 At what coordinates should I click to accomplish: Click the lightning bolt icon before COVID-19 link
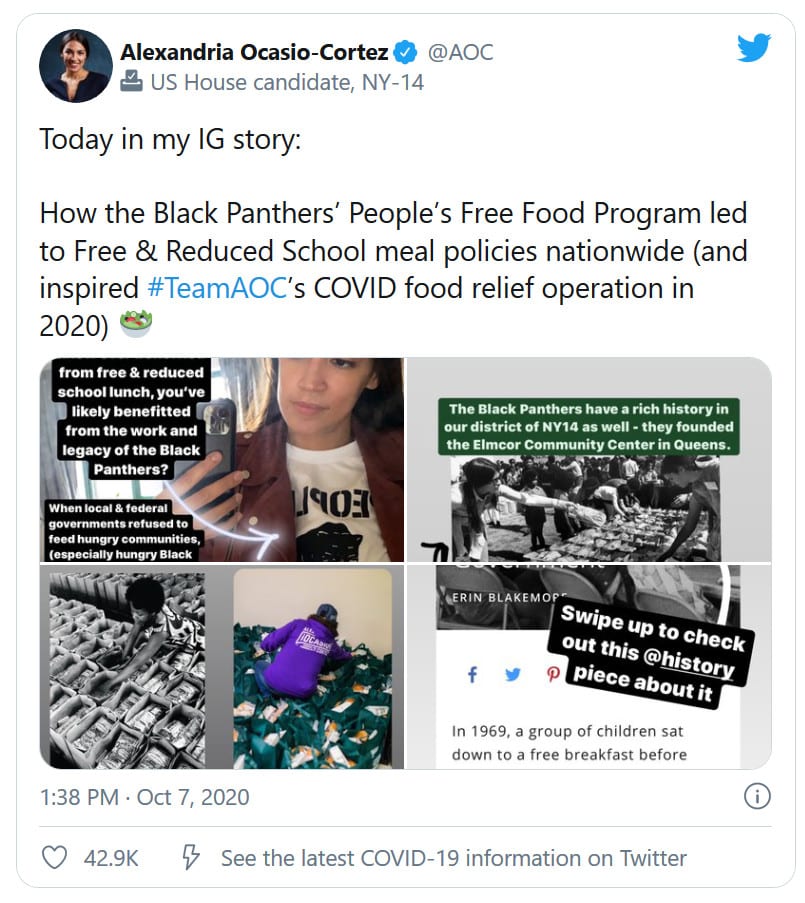coord(187,858)
